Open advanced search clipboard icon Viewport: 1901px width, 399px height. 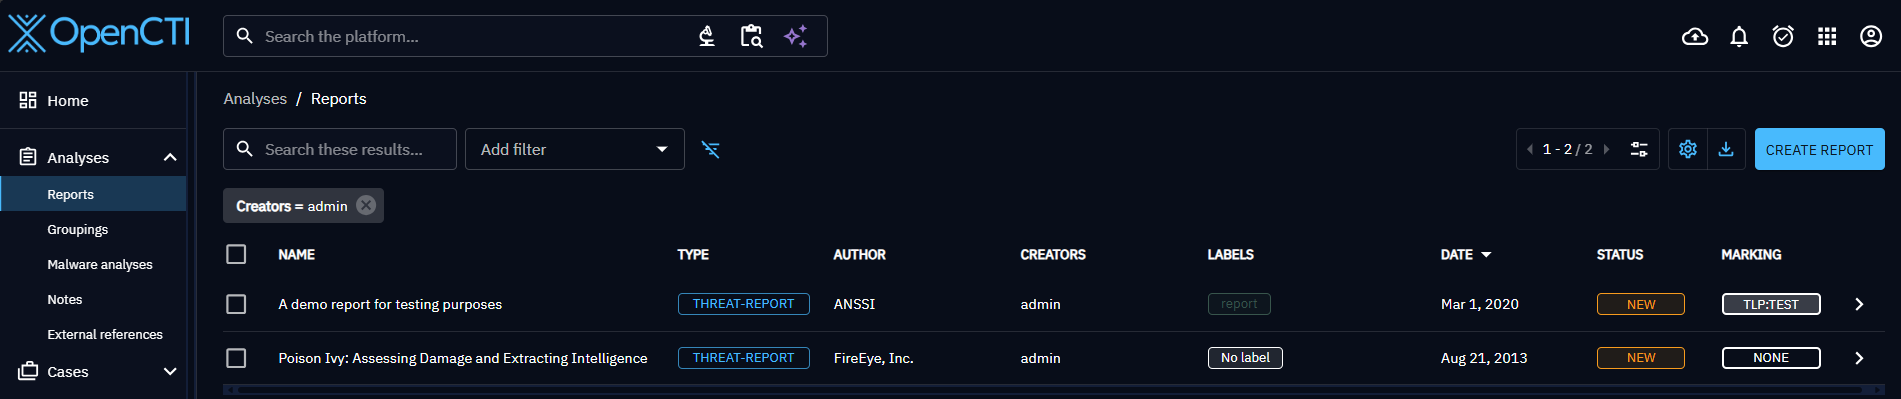pos(751,36)
